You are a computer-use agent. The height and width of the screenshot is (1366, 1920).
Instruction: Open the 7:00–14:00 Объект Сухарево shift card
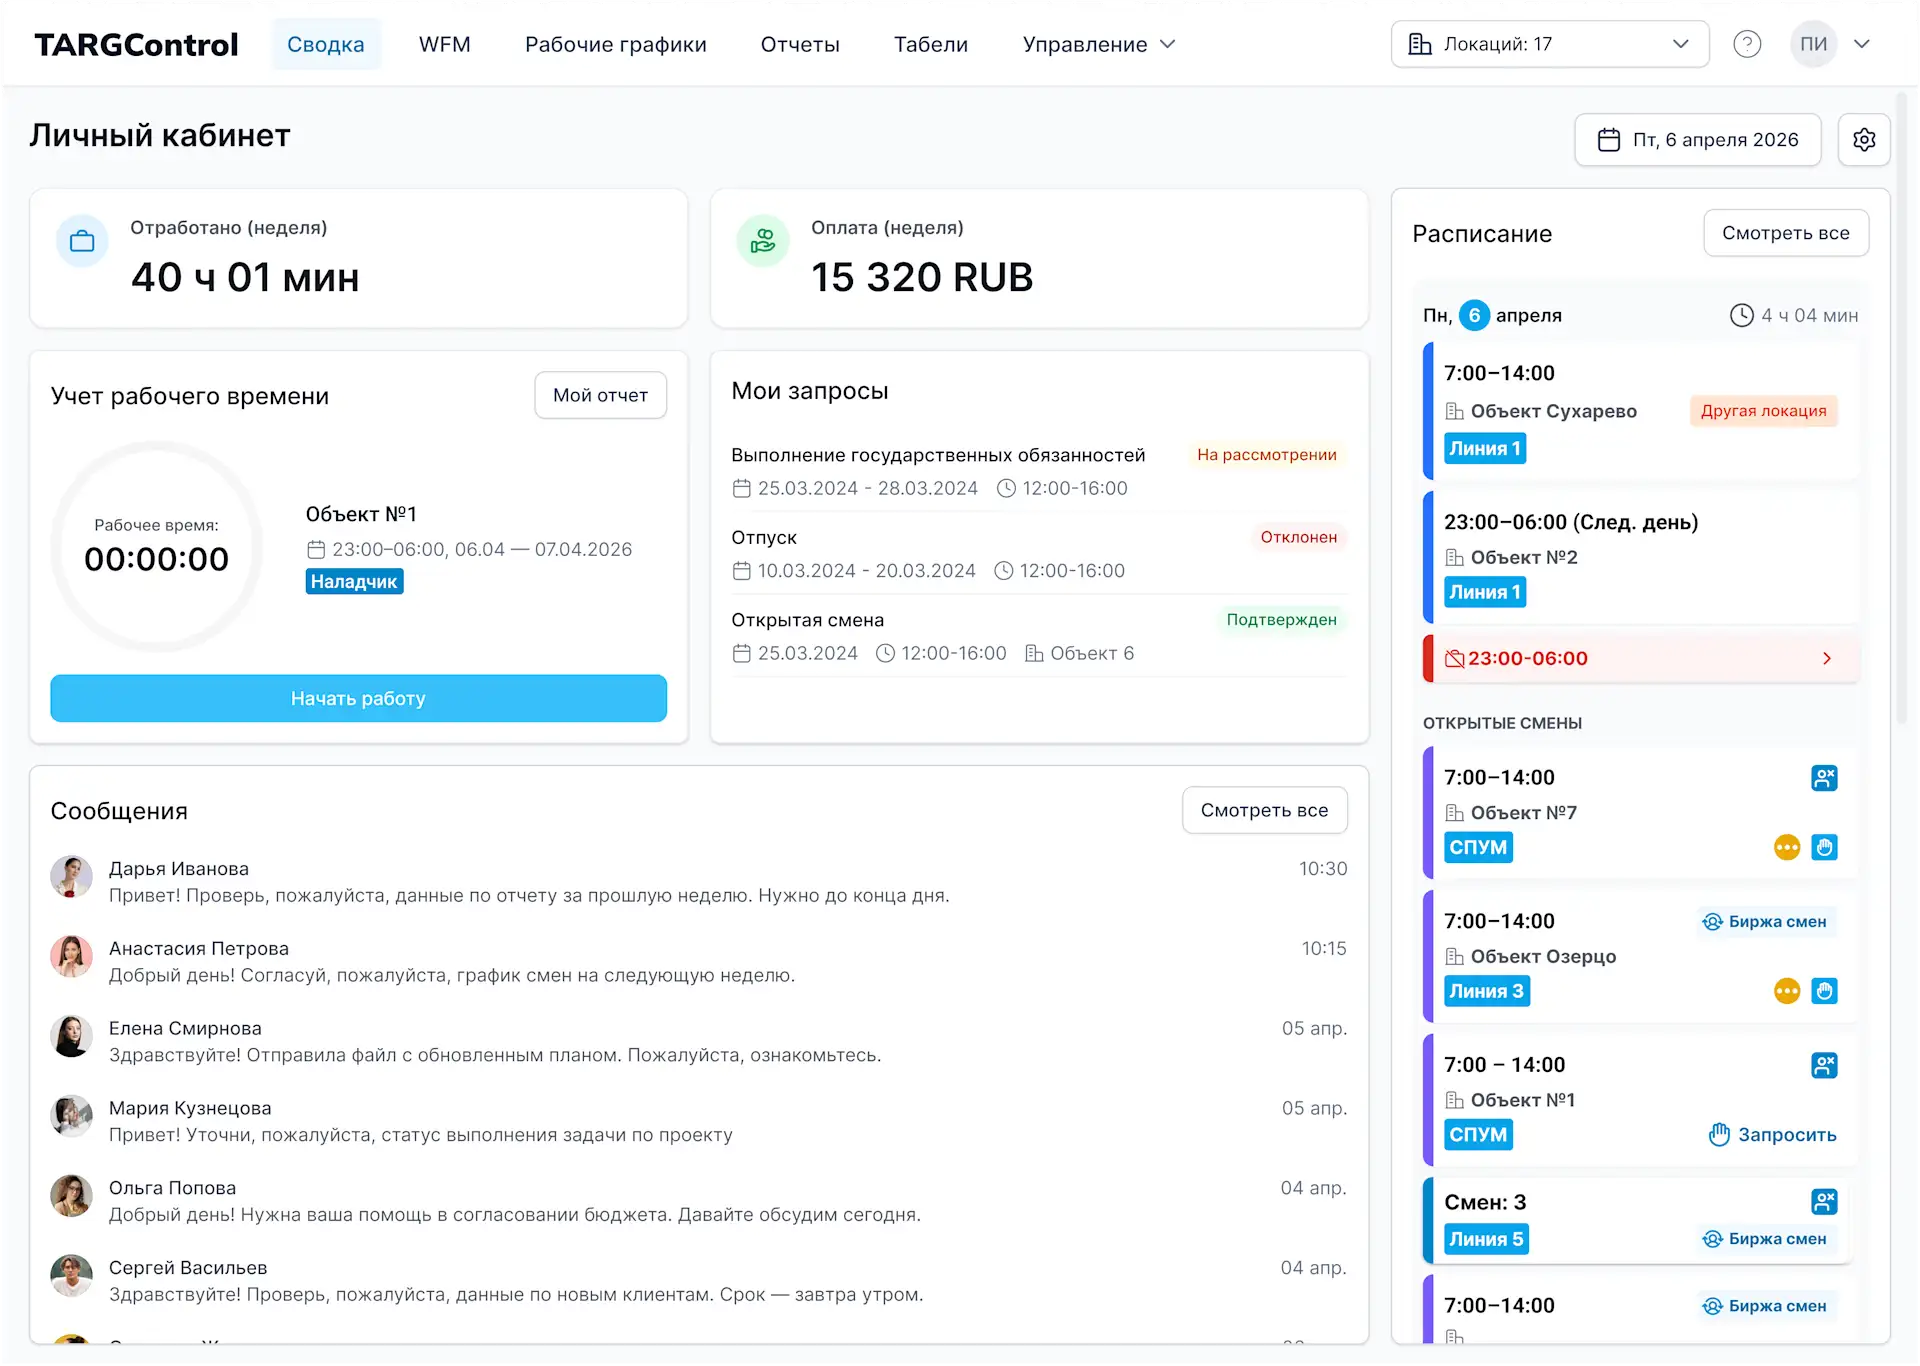(x=1640, y=410)
